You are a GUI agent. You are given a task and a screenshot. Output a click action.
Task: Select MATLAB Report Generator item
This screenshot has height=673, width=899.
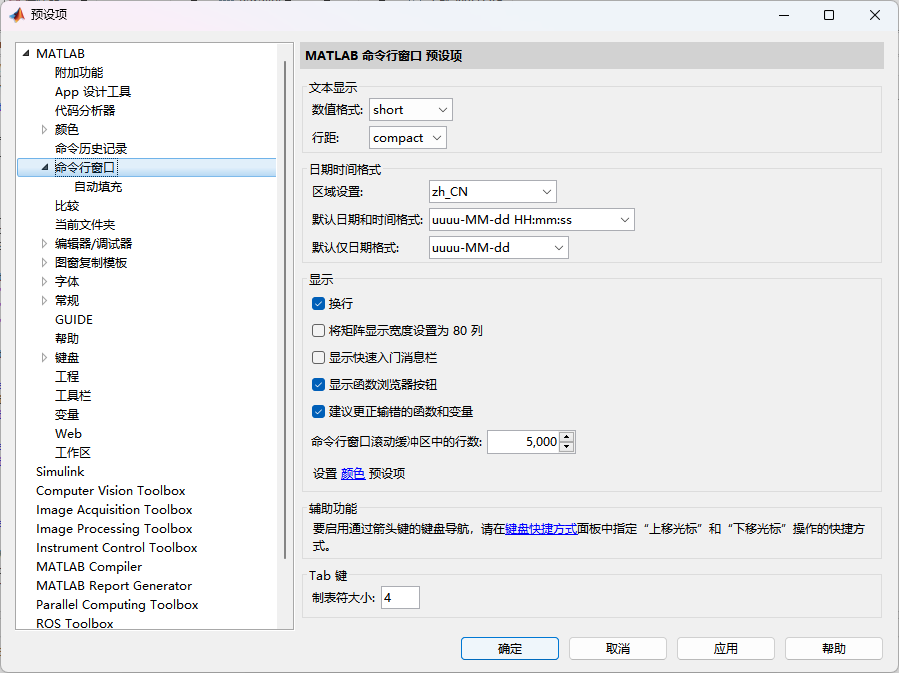pos(114,585)
